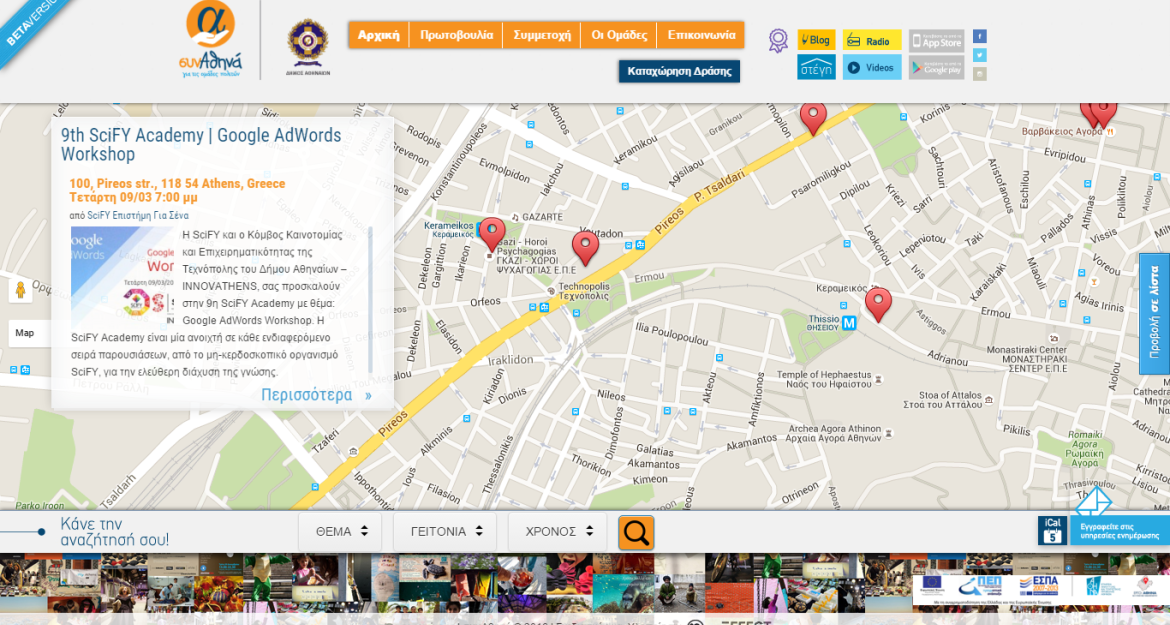The height and width of the screenshot is (625, 1170).
Task: Click the Καταχώρηση Δράσης button
Action: pos(679,71)
